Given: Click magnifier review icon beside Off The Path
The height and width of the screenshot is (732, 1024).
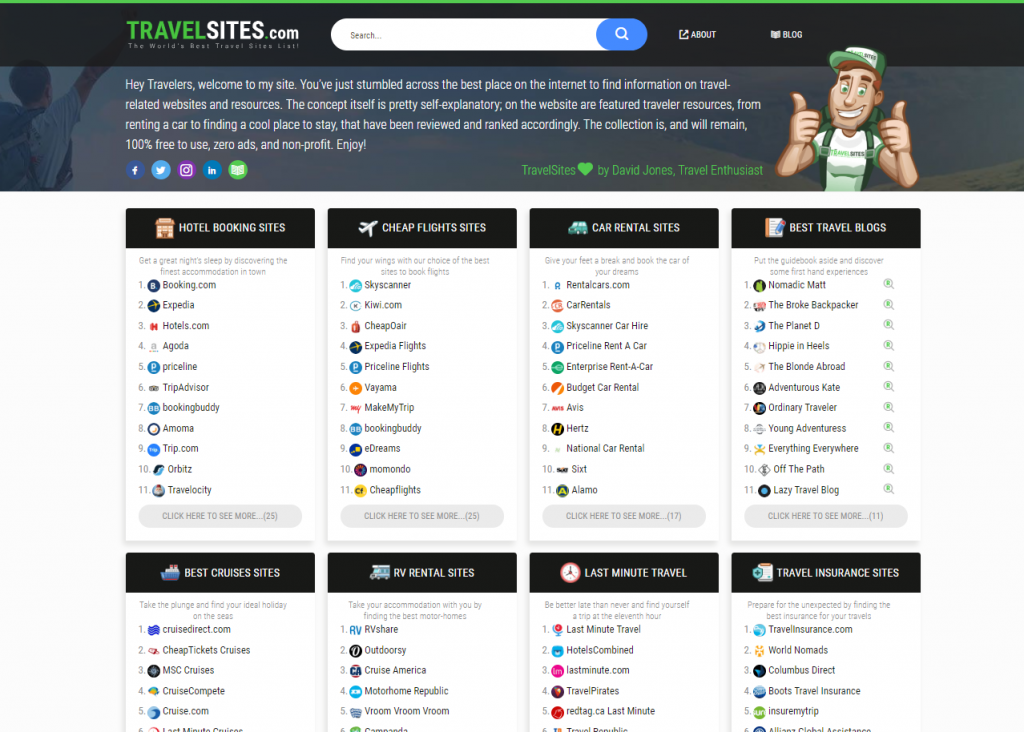Looking at the screenshot, I should pos(888,468).
